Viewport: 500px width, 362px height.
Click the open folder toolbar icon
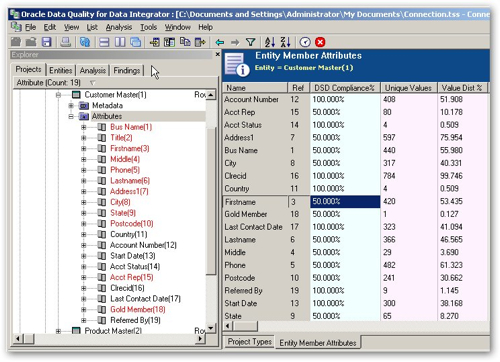(x=31, y=42)
